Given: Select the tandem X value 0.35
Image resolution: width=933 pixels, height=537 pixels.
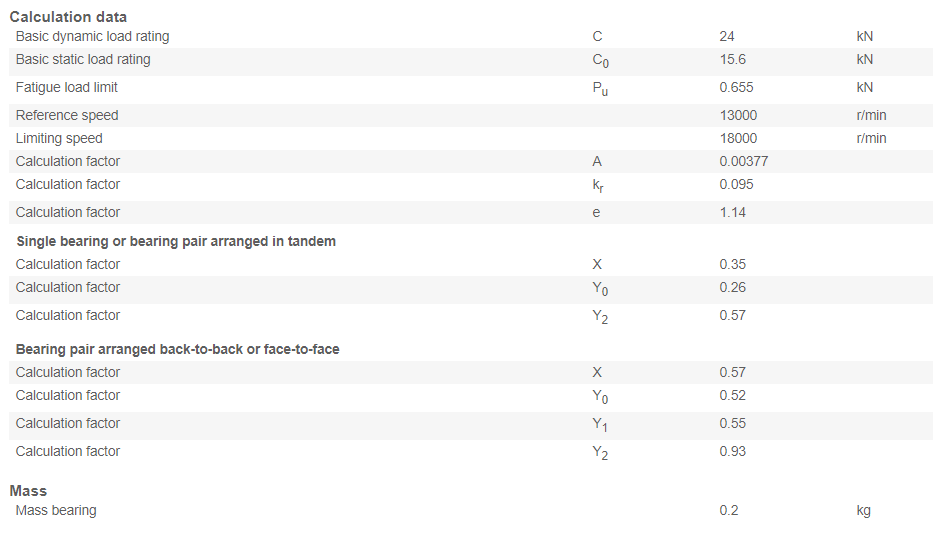Looking at the screenshot, I should pos(732,264).
